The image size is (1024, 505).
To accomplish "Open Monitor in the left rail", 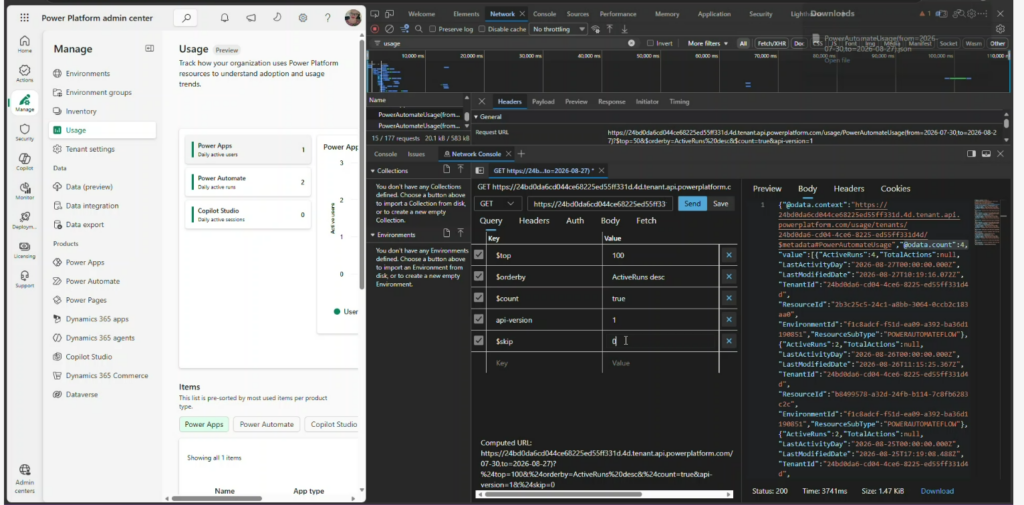I will pos(24,191).
